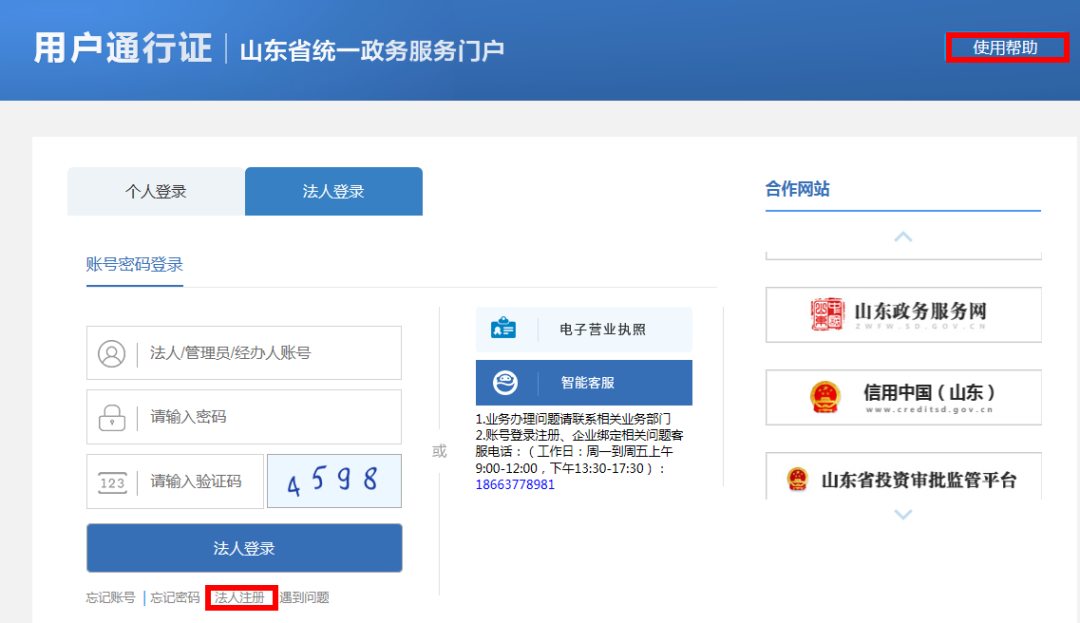Click the 法人注册 link
Image resolution: width=1080 pixels, height=623 pixels.
(x=240, y=598)
